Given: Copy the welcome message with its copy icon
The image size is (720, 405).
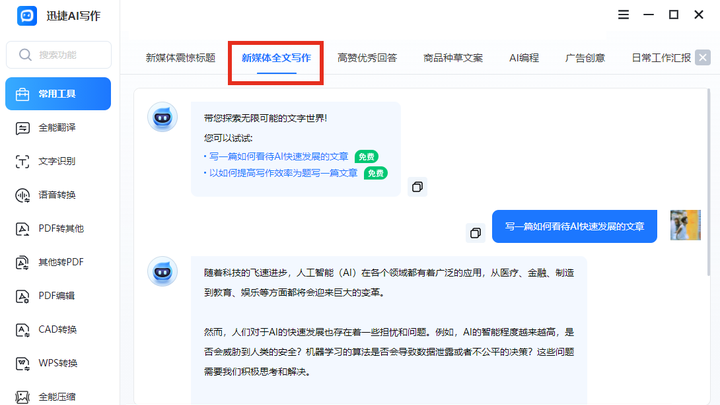Looking at the screenshot, I should coord(417,187).
